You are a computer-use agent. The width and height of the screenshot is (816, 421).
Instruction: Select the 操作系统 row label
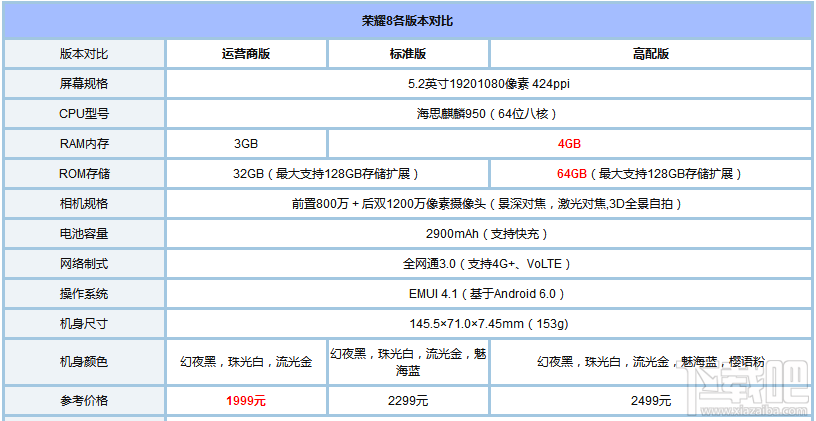coord(84,294)
